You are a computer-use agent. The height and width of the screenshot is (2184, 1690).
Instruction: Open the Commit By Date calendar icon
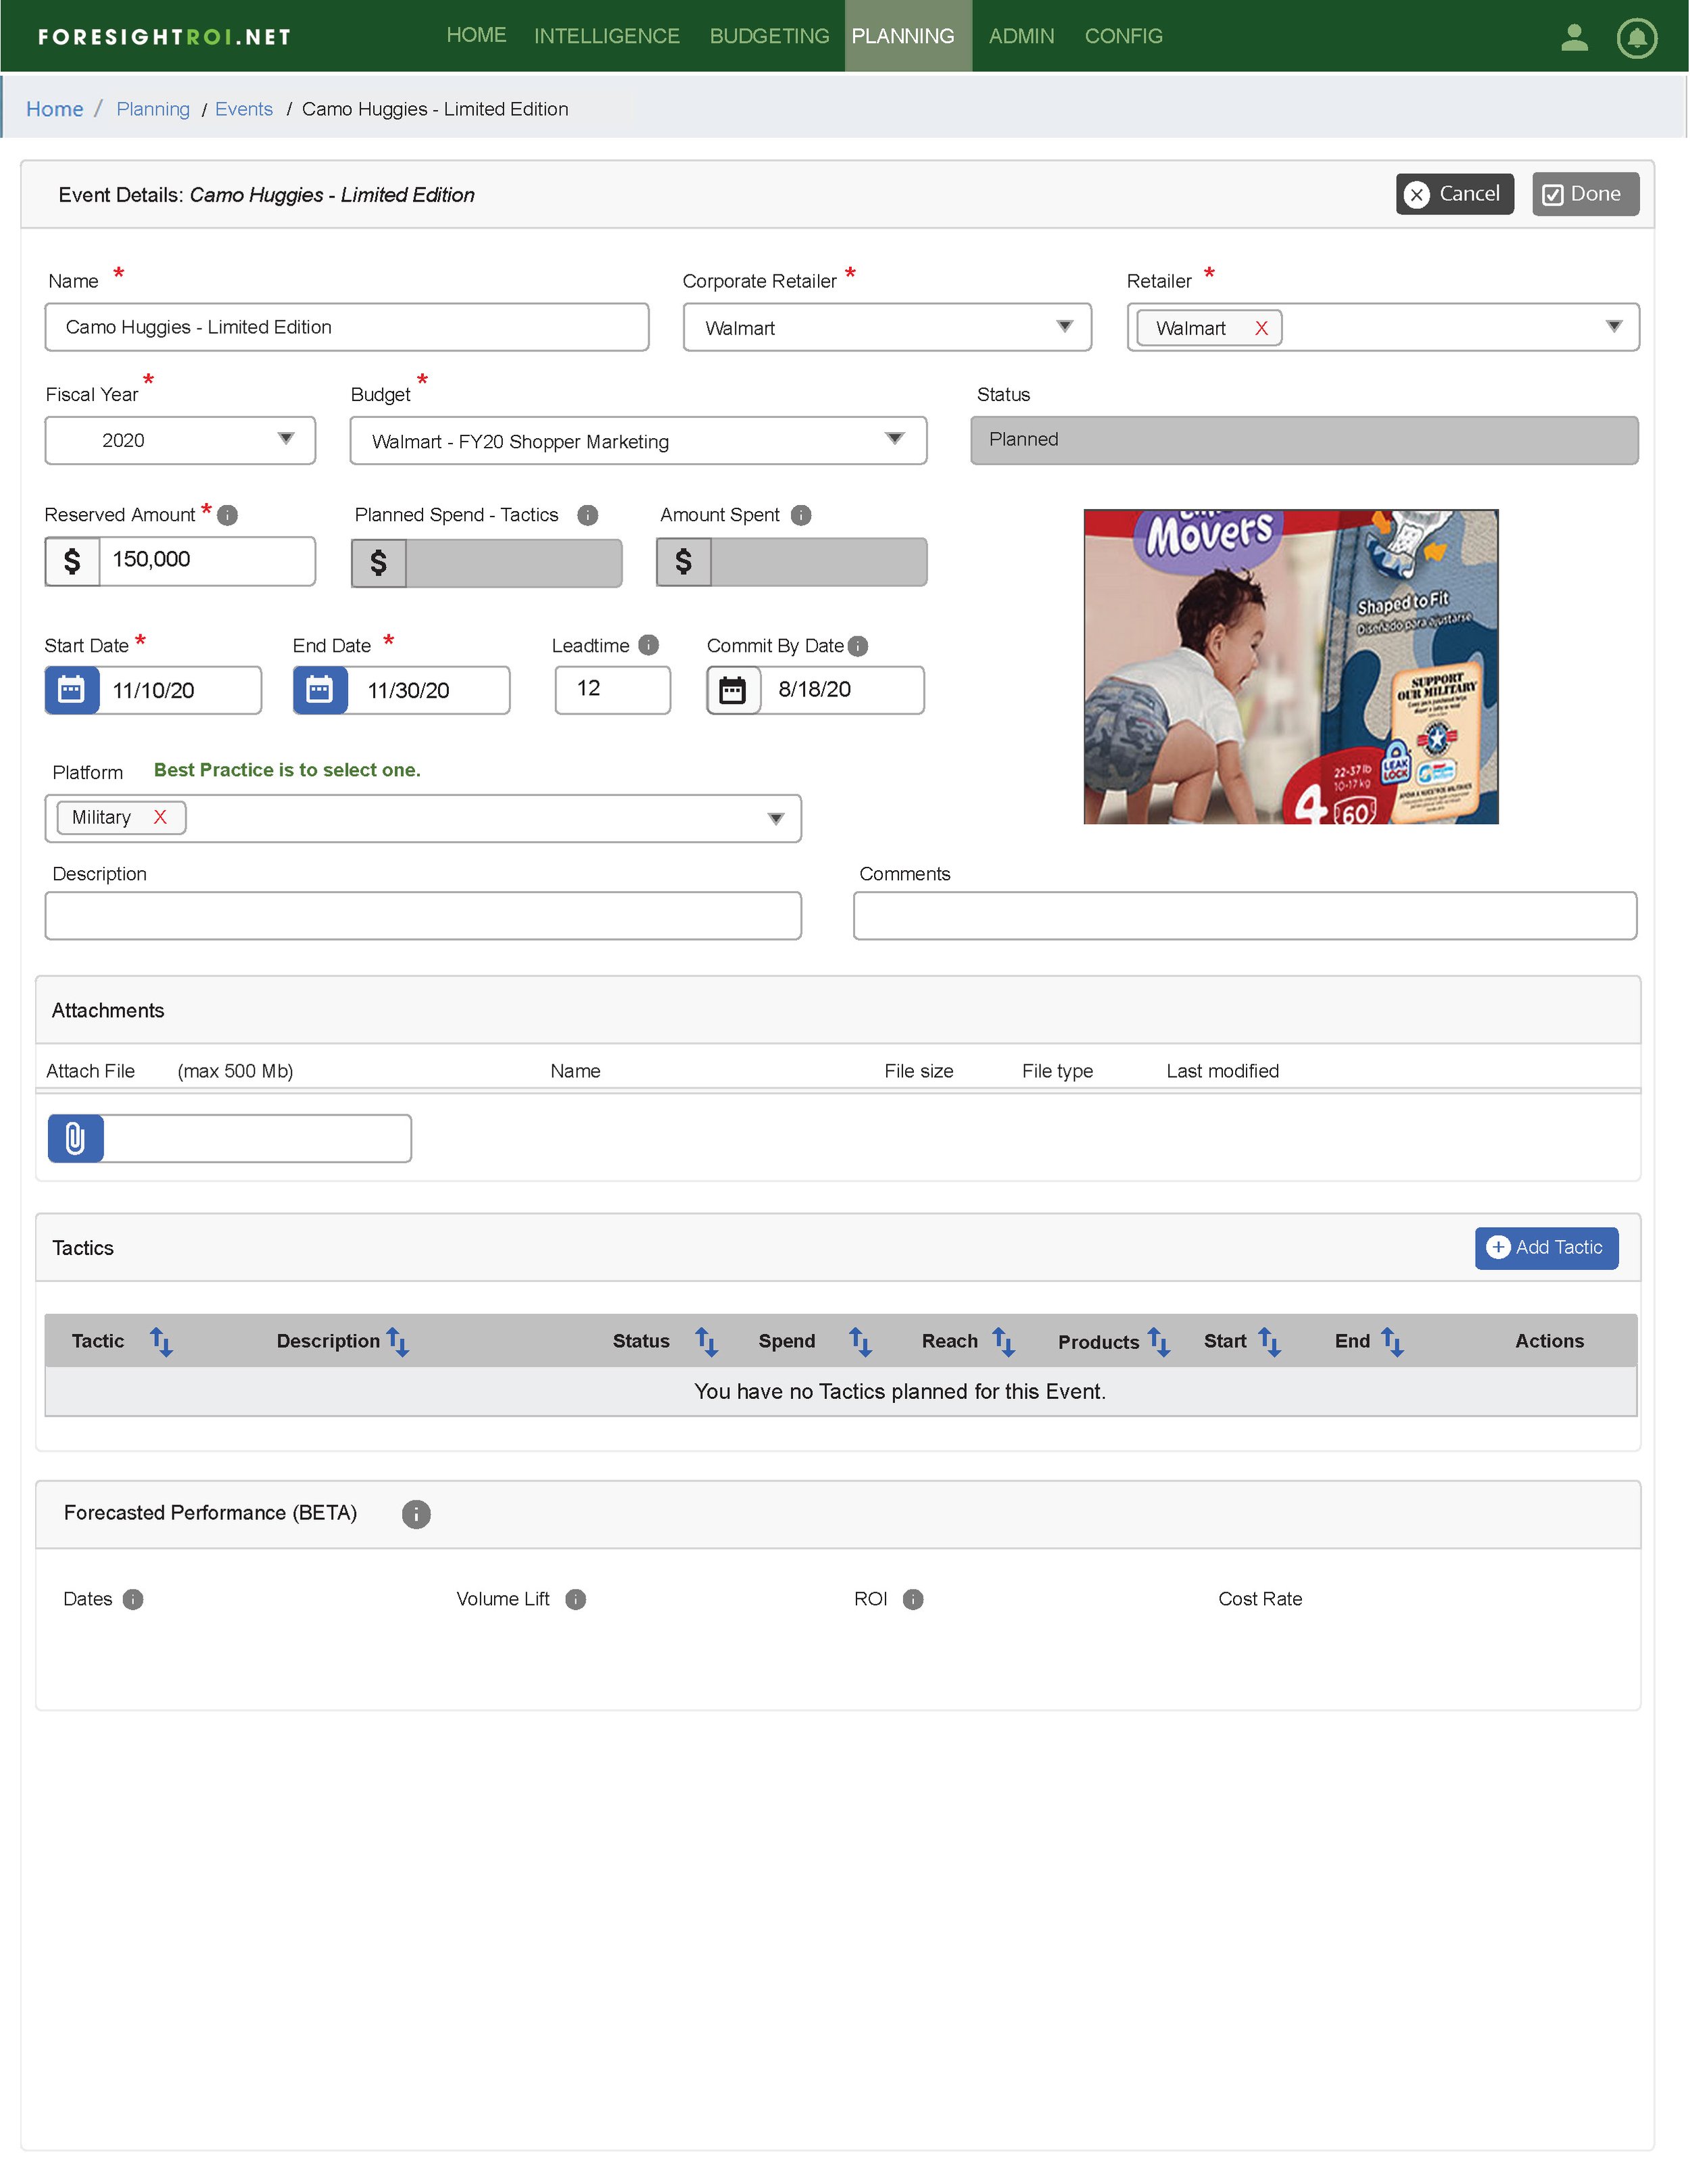pyautogui.click(x=733, y=690)
